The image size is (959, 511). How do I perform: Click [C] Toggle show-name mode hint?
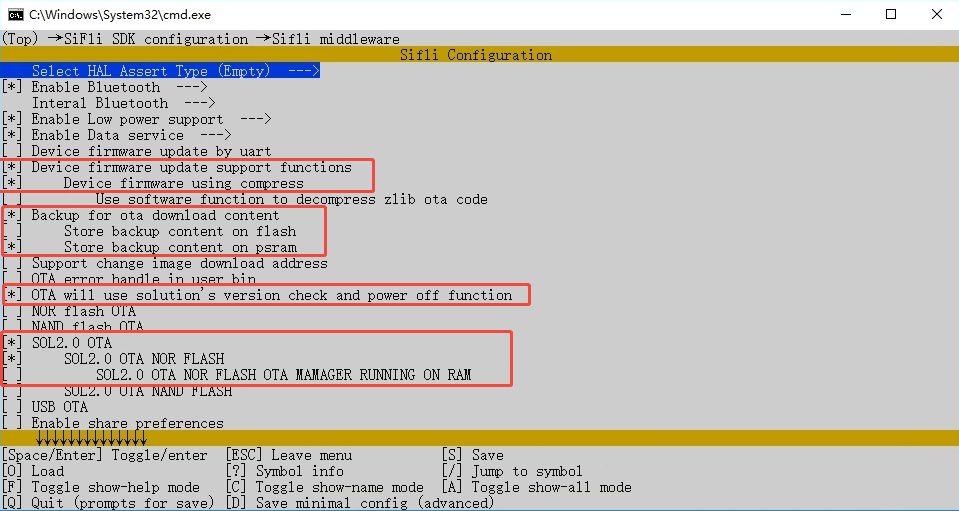(x=325, y=487)
